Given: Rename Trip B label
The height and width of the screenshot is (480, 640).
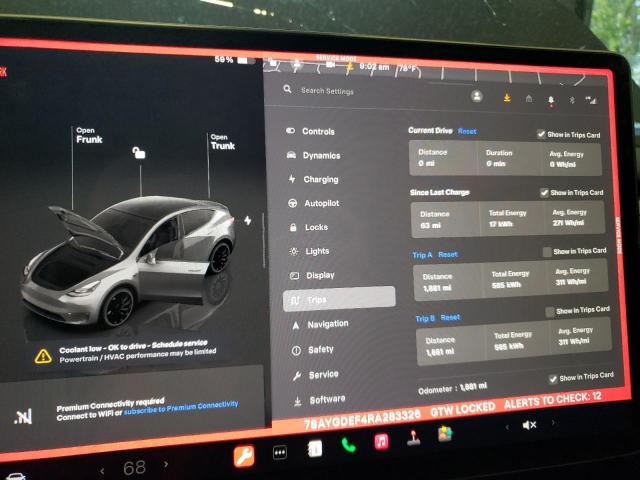Looking at the screenshot, I should 425,318.
